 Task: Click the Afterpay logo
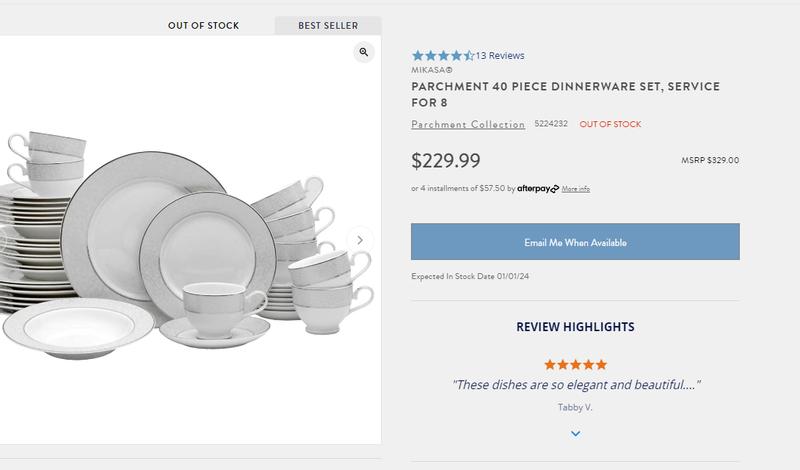[537, 188]
